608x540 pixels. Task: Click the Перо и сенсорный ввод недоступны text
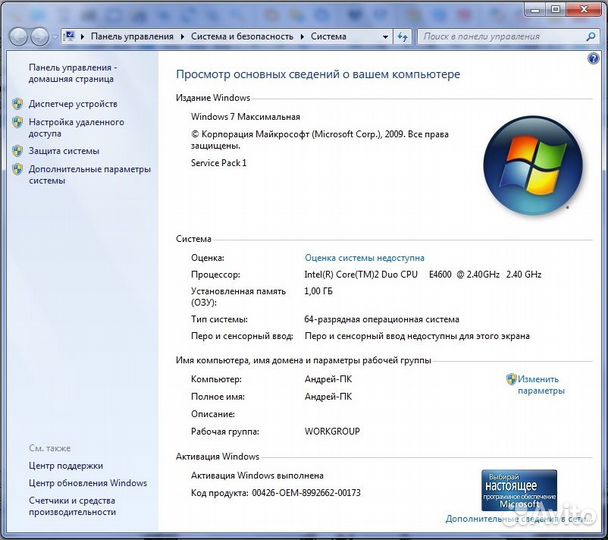point(417,336)
